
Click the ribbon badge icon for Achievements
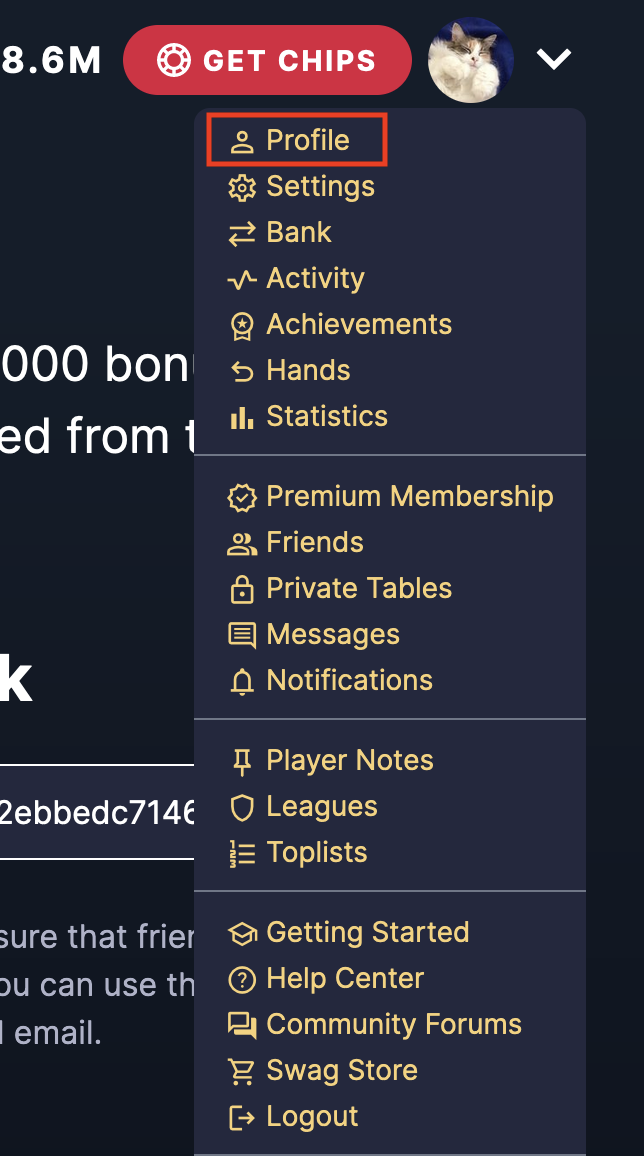(x=242, y=326)
